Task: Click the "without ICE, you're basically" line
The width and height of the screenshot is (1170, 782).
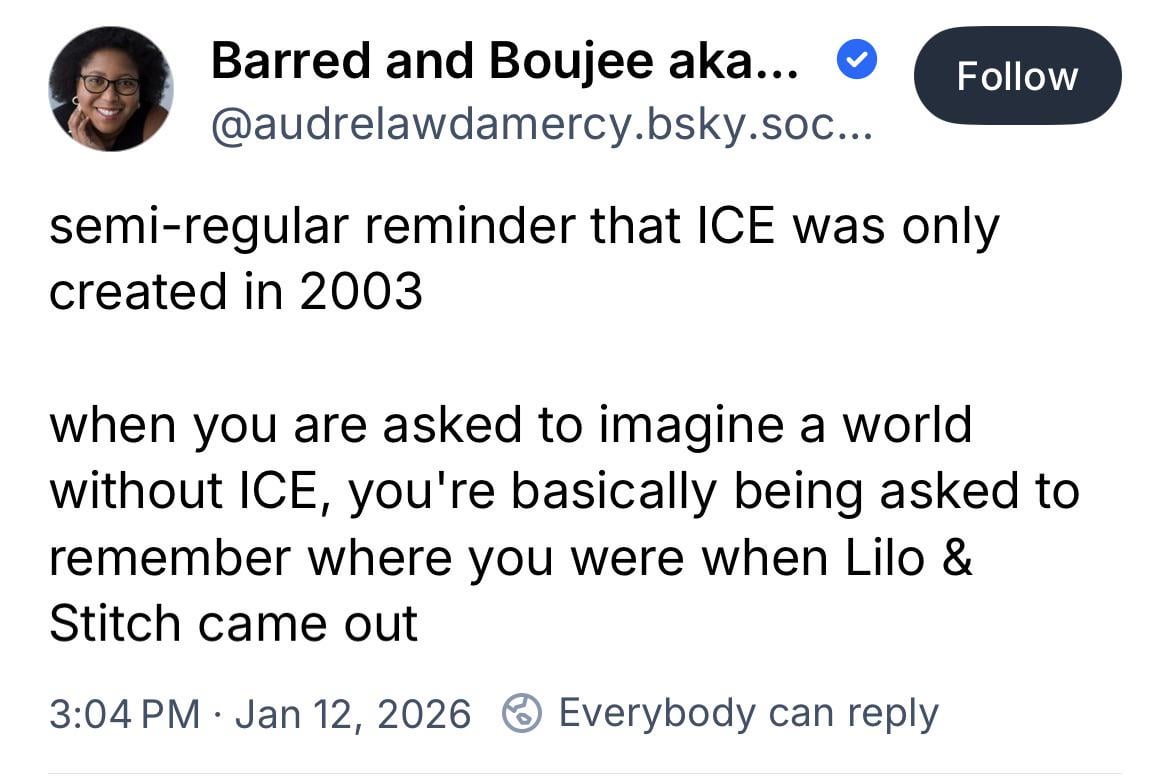Action: coord(563,490)
